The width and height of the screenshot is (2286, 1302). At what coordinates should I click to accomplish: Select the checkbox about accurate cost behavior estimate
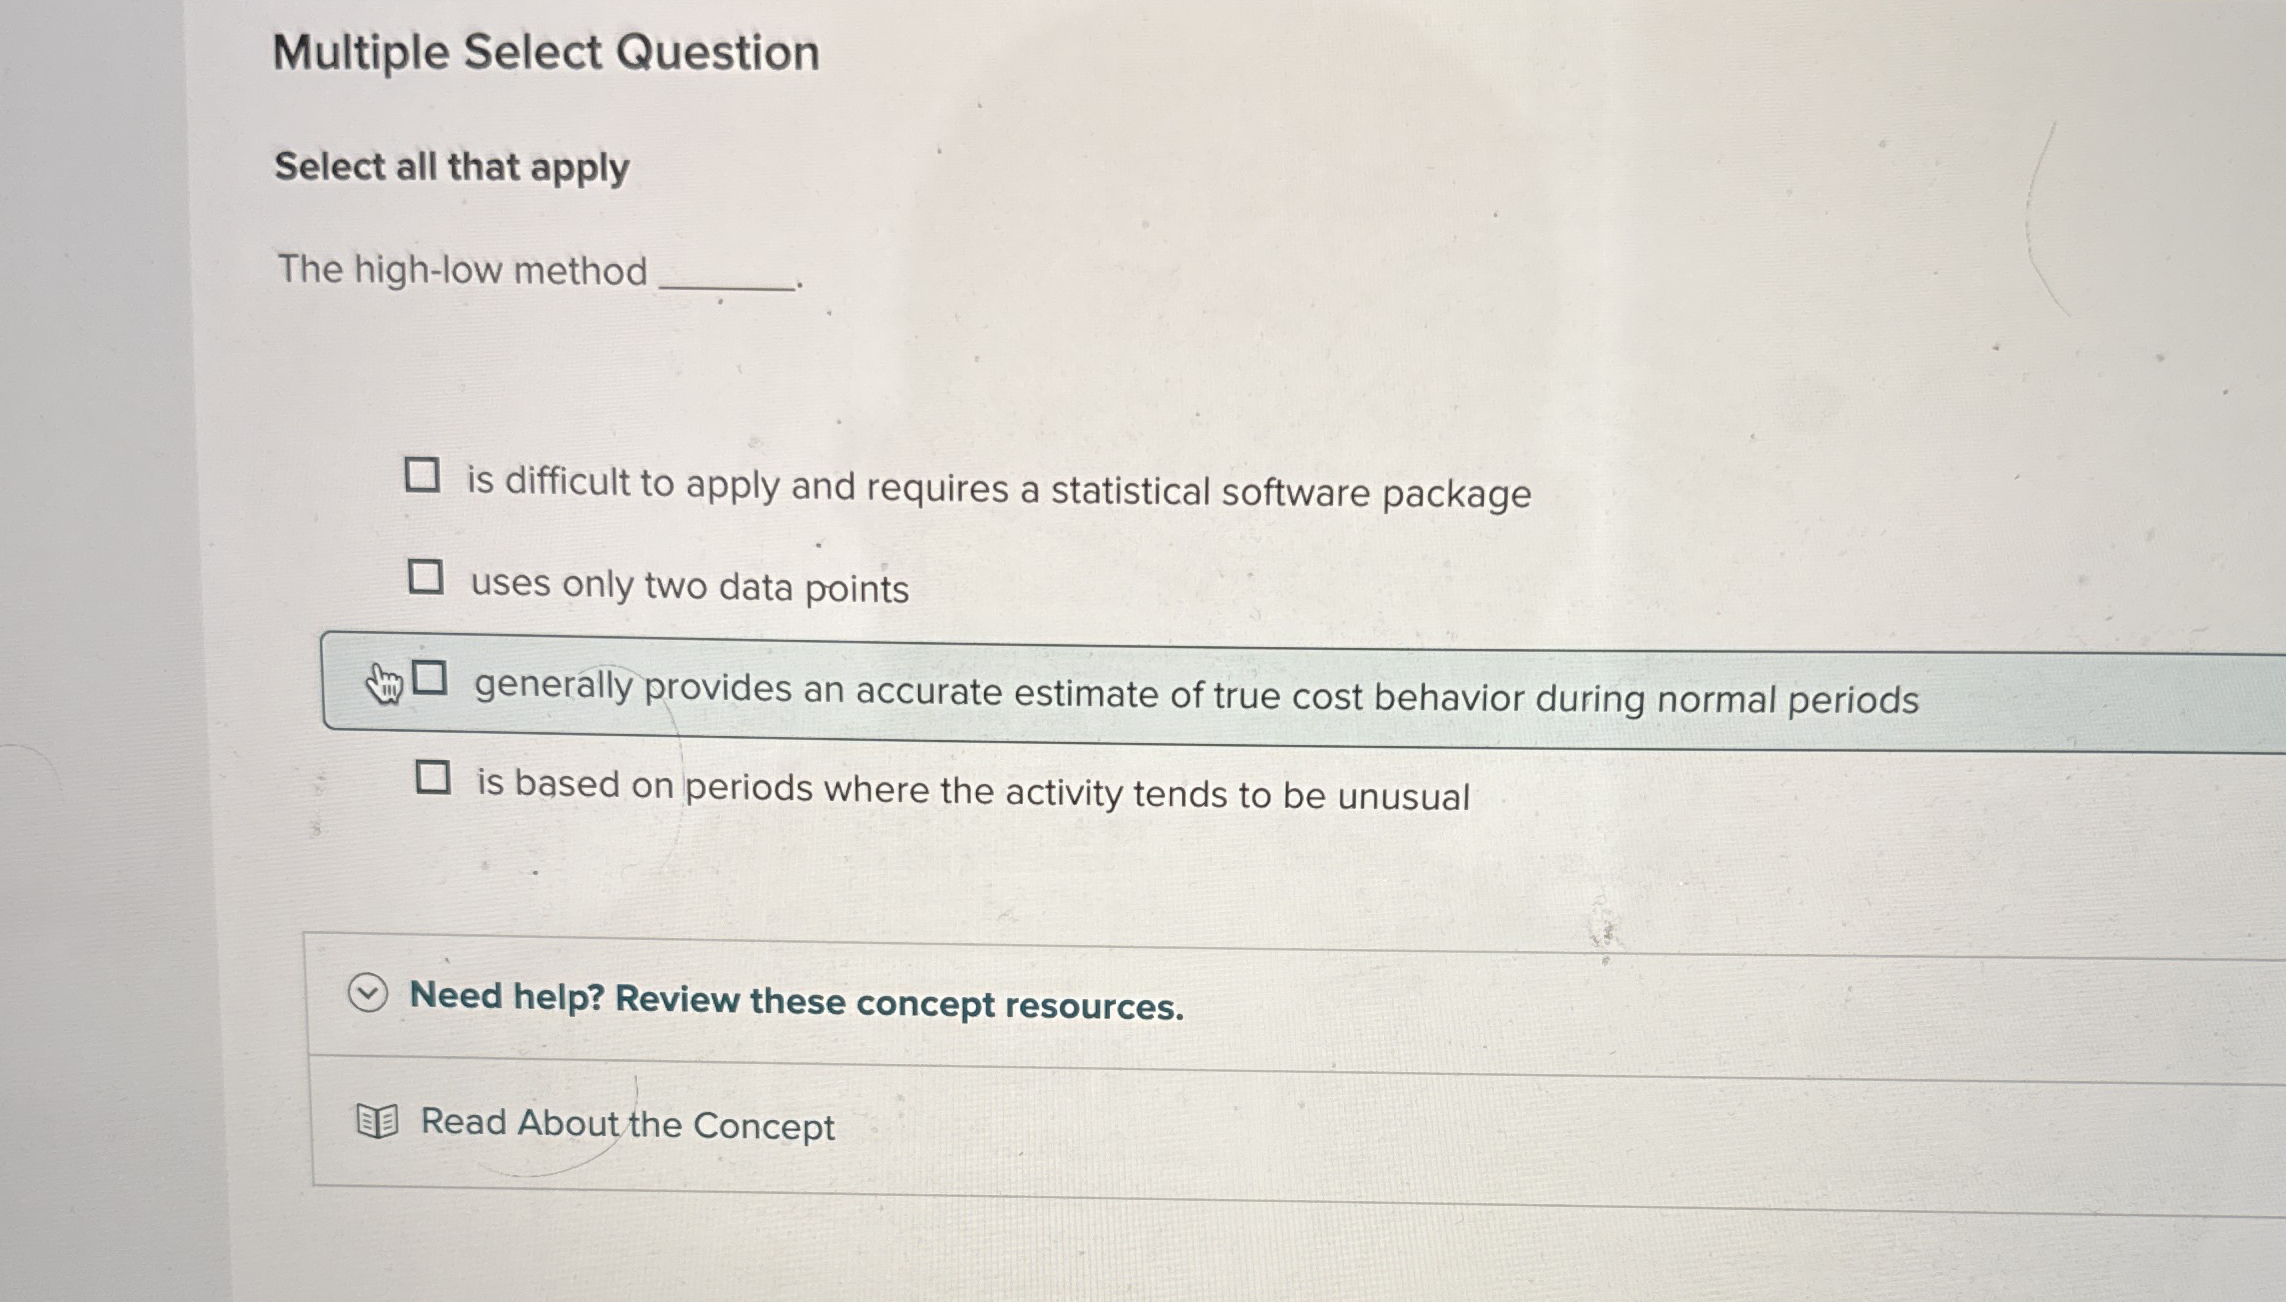click(x=432, y=680)
